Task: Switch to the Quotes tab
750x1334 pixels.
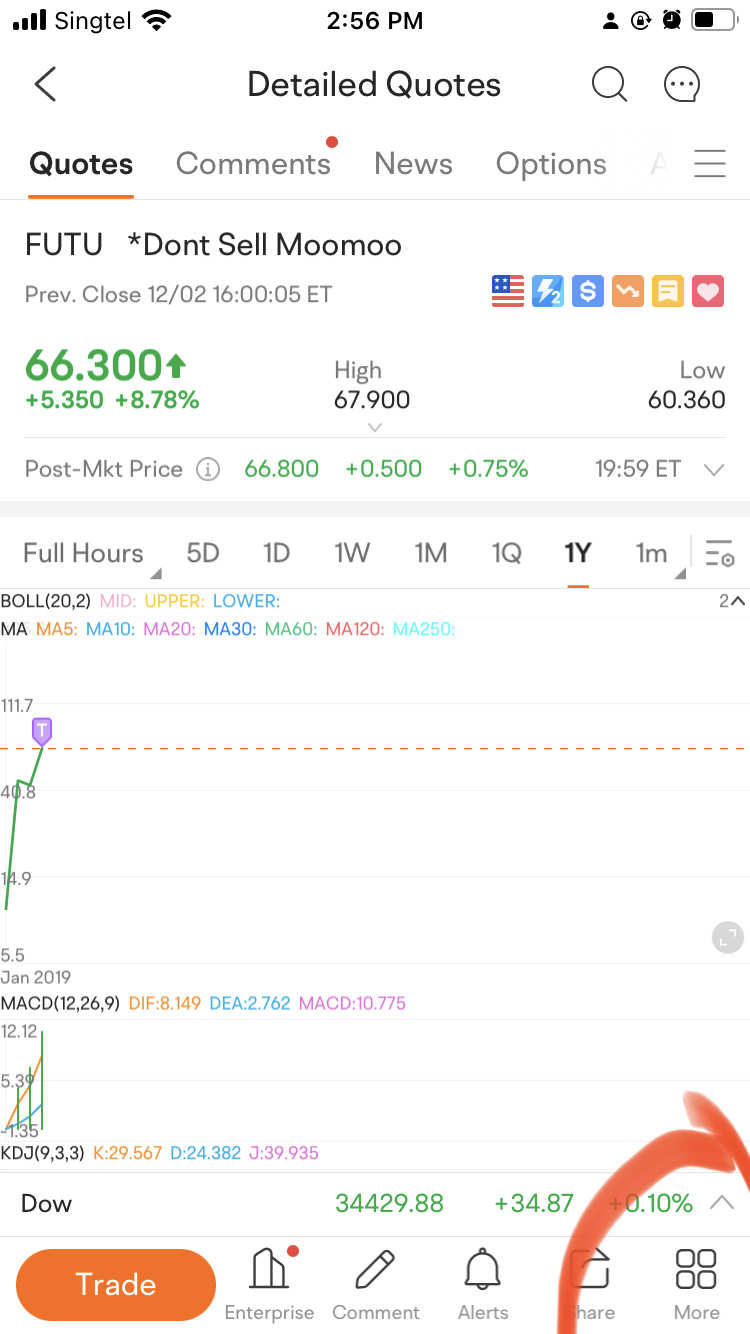Action: click(81, 164)
